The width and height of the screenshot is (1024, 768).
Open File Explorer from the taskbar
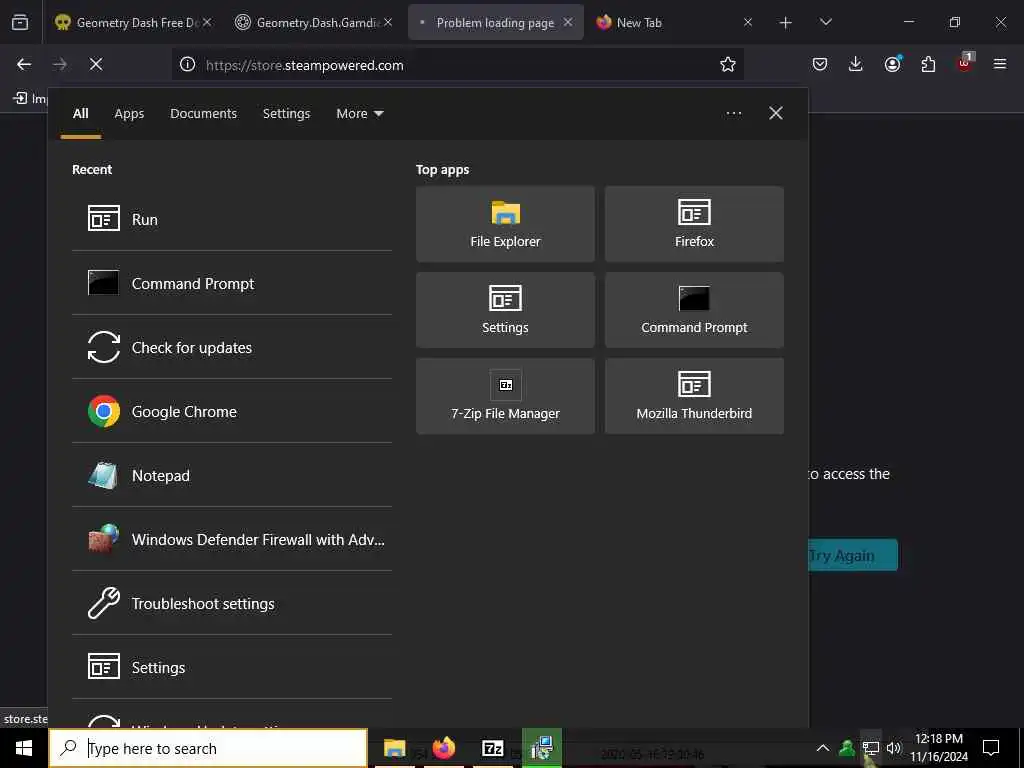394,748
